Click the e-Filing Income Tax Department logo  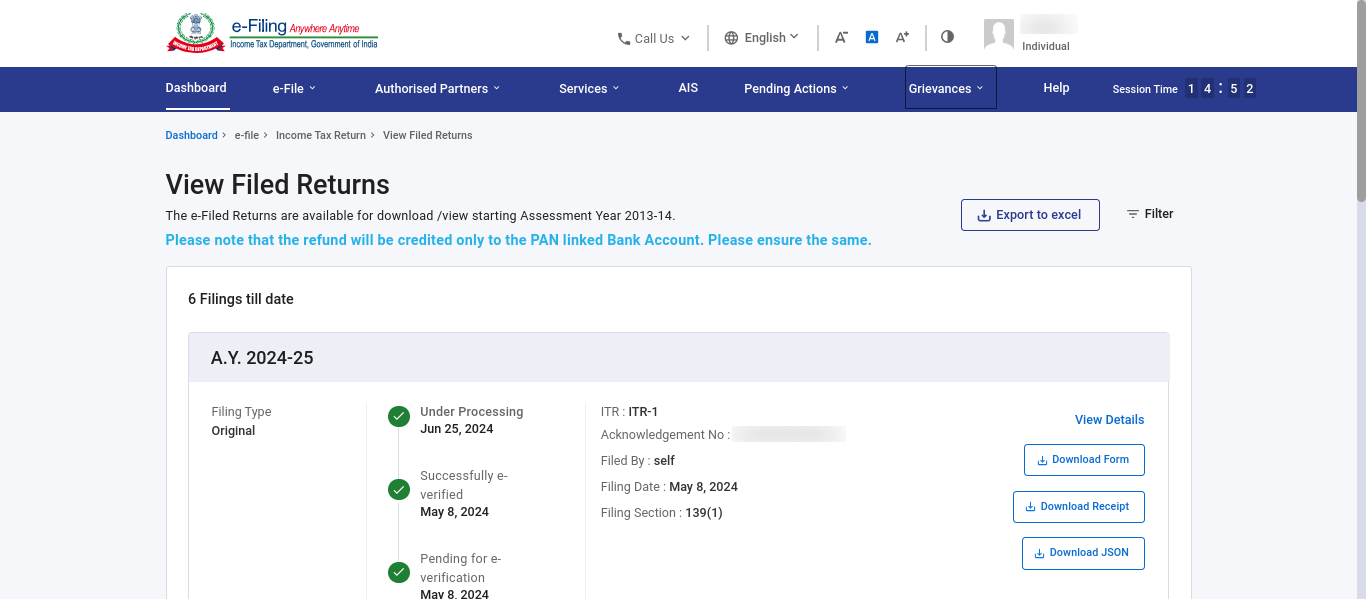[x=272, y=33]
